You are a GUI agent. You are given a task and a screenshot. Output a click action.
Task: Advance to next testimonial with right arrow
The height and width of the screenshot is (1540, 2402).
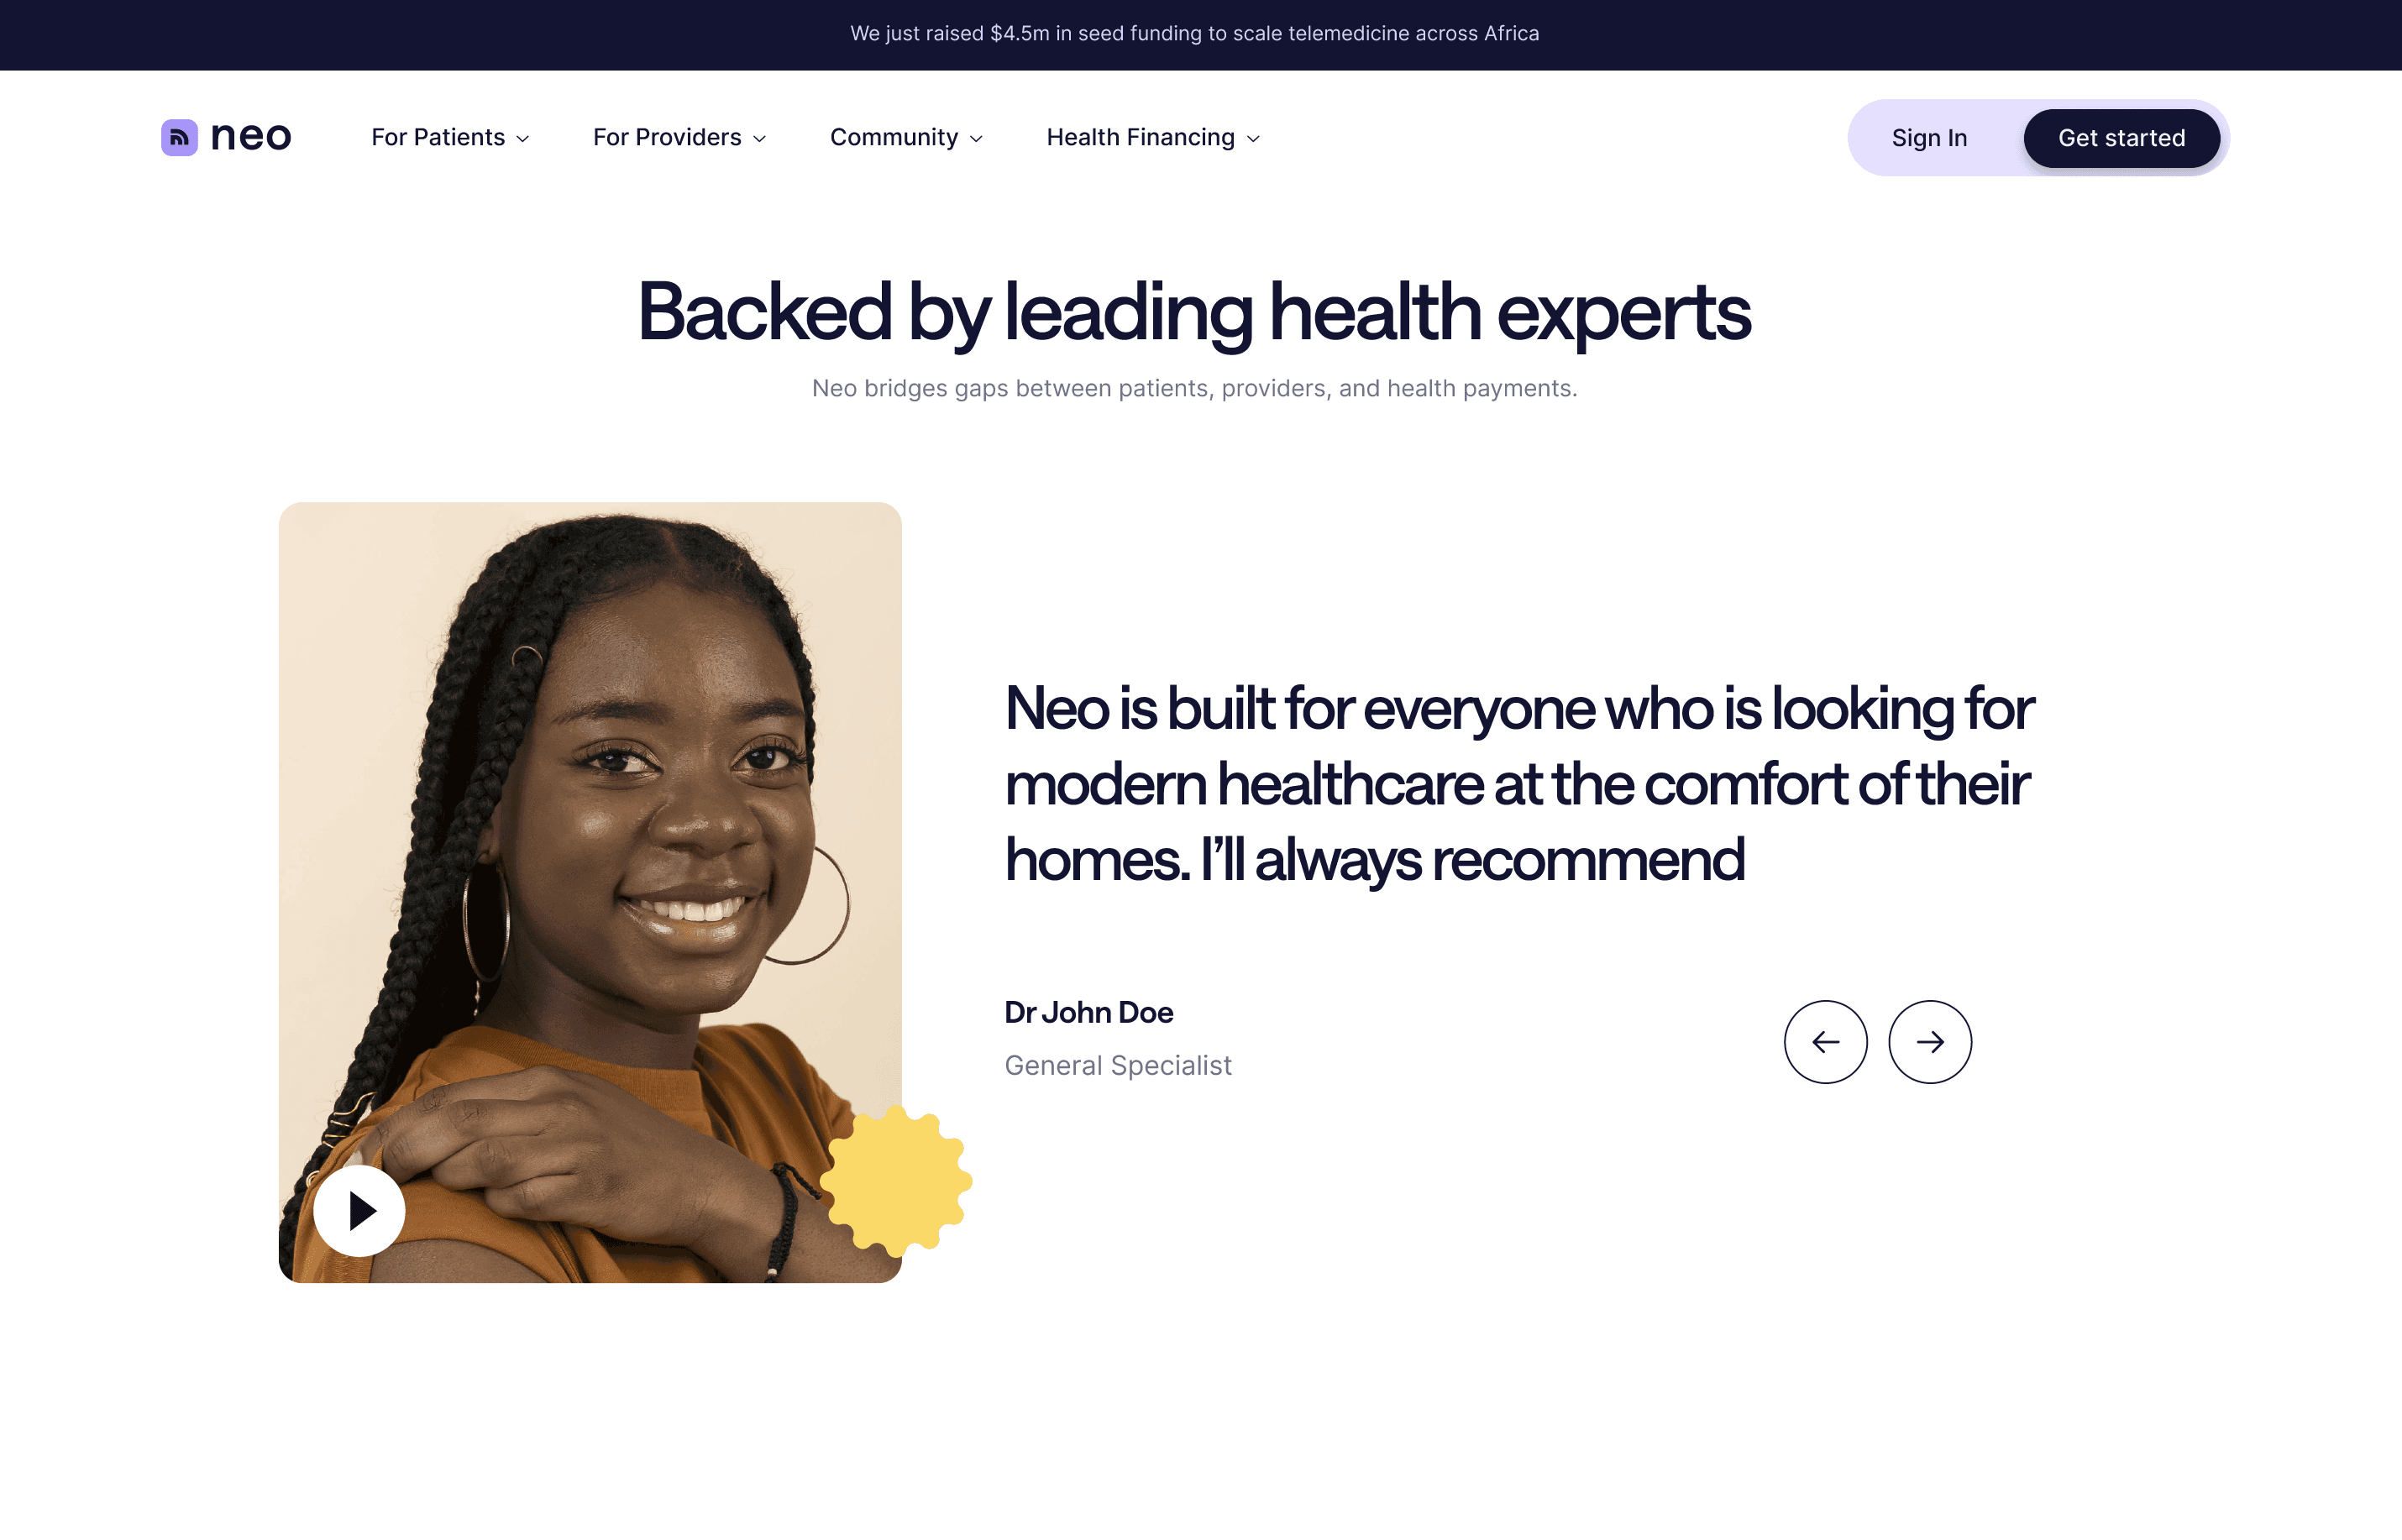1930,1042
